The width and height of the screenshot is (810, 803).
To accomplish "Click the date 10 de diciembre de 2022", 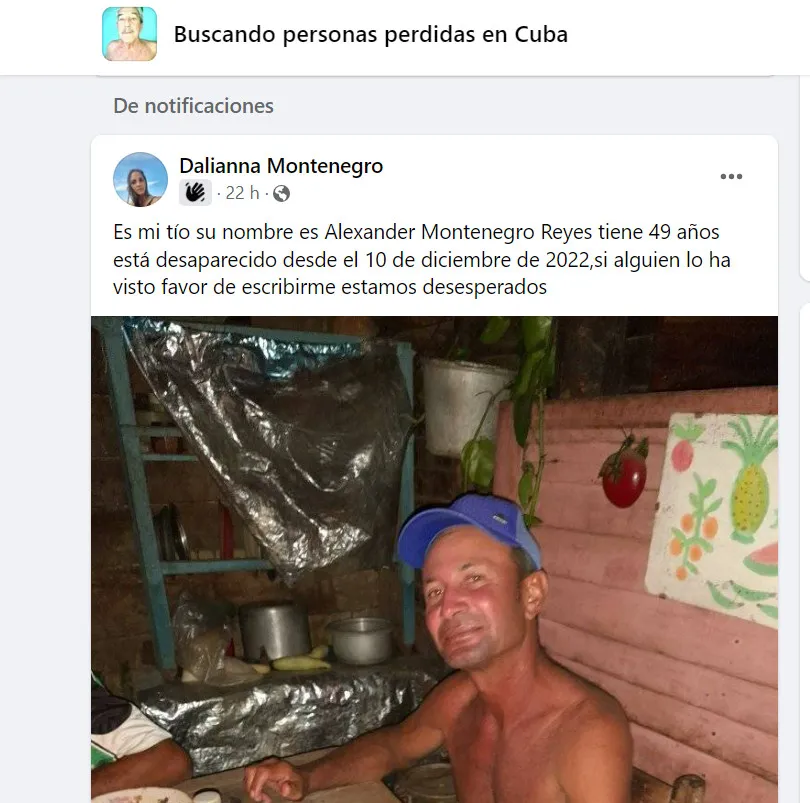I will (477, 260).
